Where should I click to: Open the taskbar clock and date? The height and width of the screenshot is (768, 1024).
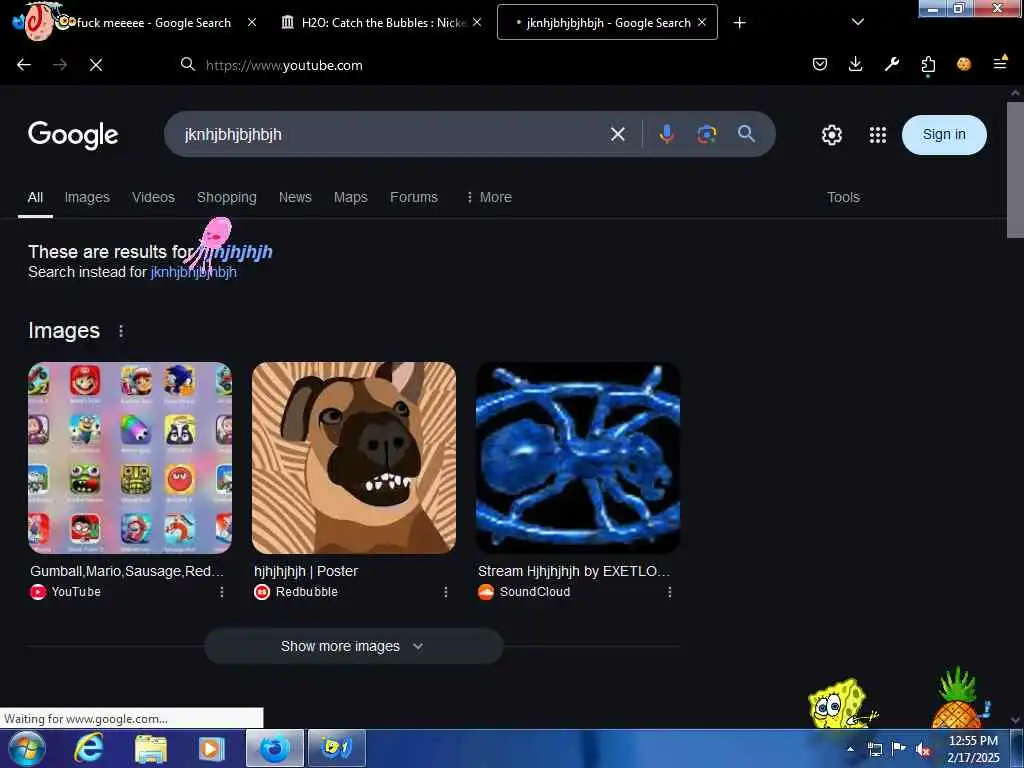(x=973, y=749)
